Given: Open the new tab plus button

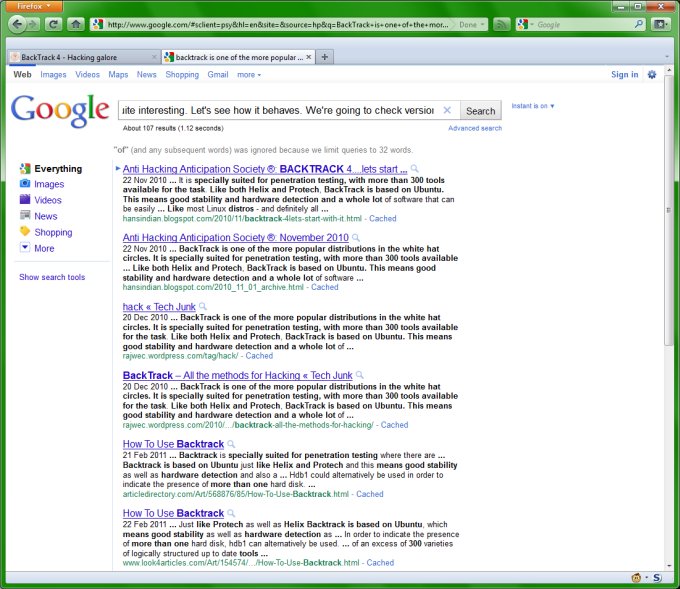Looking at the screenshot, I should point(325,56).
